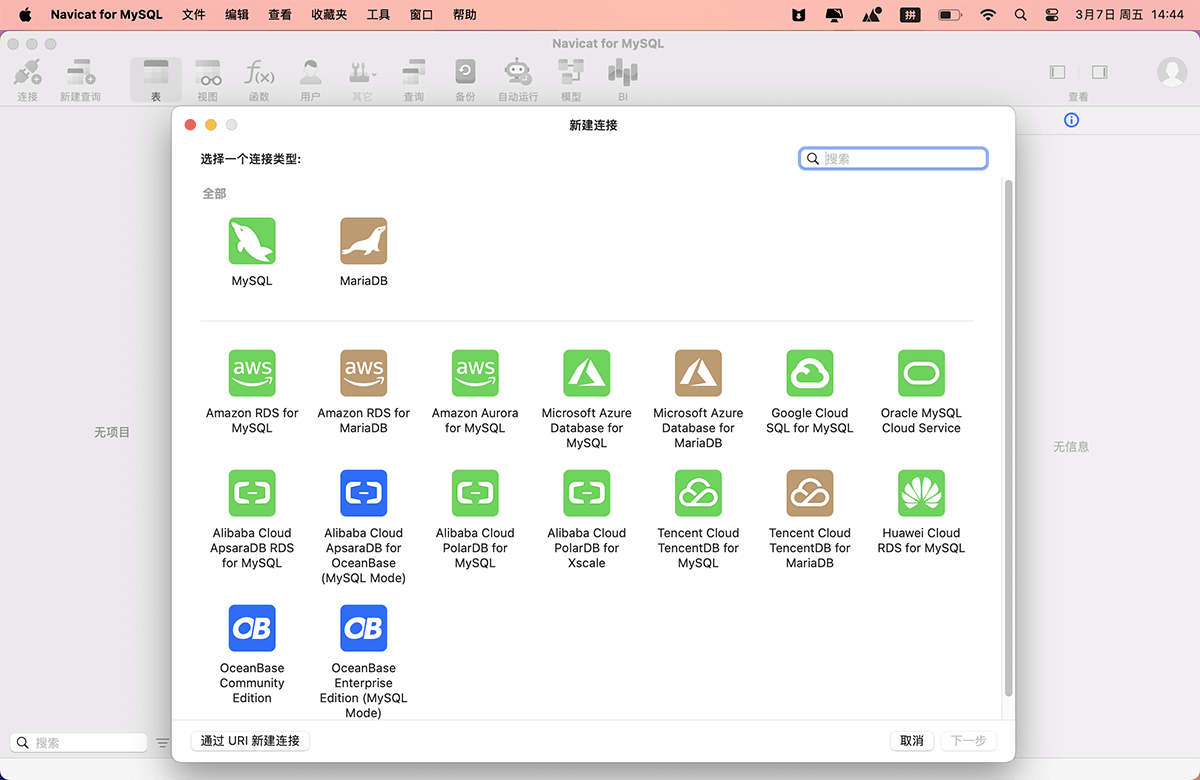Pick Huawei Cloud RDS for MySQL
Image resolution: width=1200 pixels, height=780 pixels.
pos(921,493)
